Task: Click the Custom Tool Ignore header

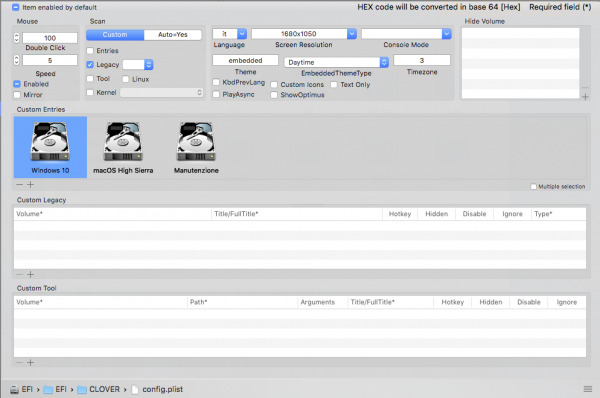Action: [x=567, y=302]
